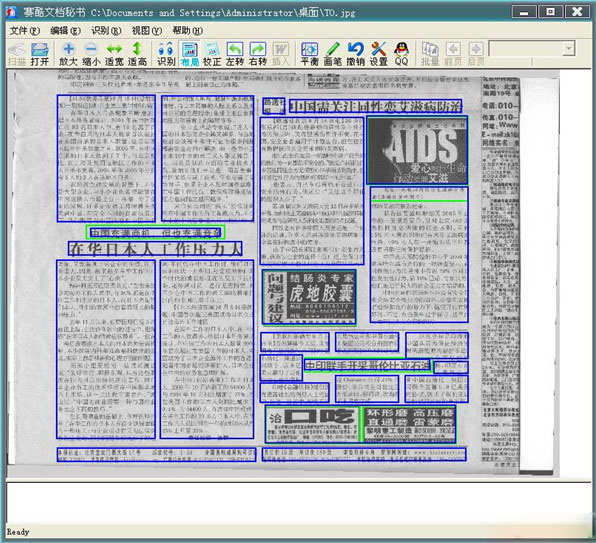This screenshot has width=596, height=543.
Task: Fit image to width with 适宽
Action: coord(114,54)
